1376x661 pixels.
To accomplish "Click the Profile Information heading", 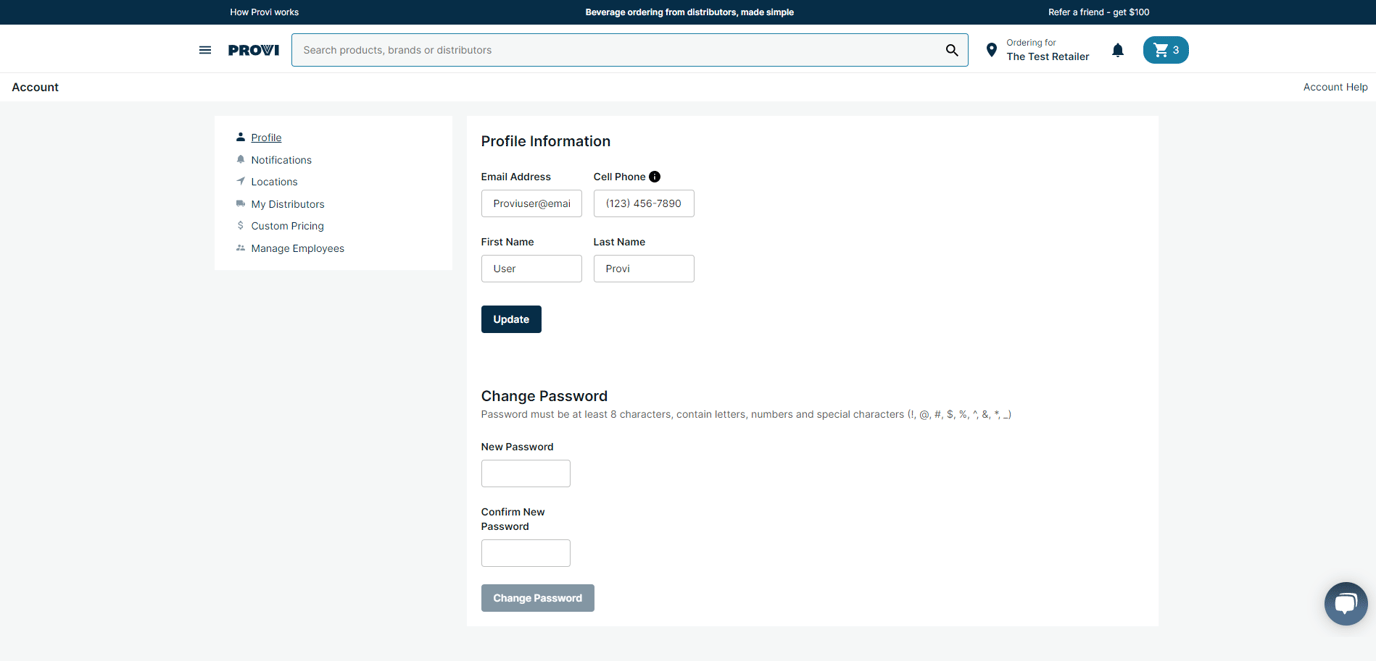I will tap(546, 141).
